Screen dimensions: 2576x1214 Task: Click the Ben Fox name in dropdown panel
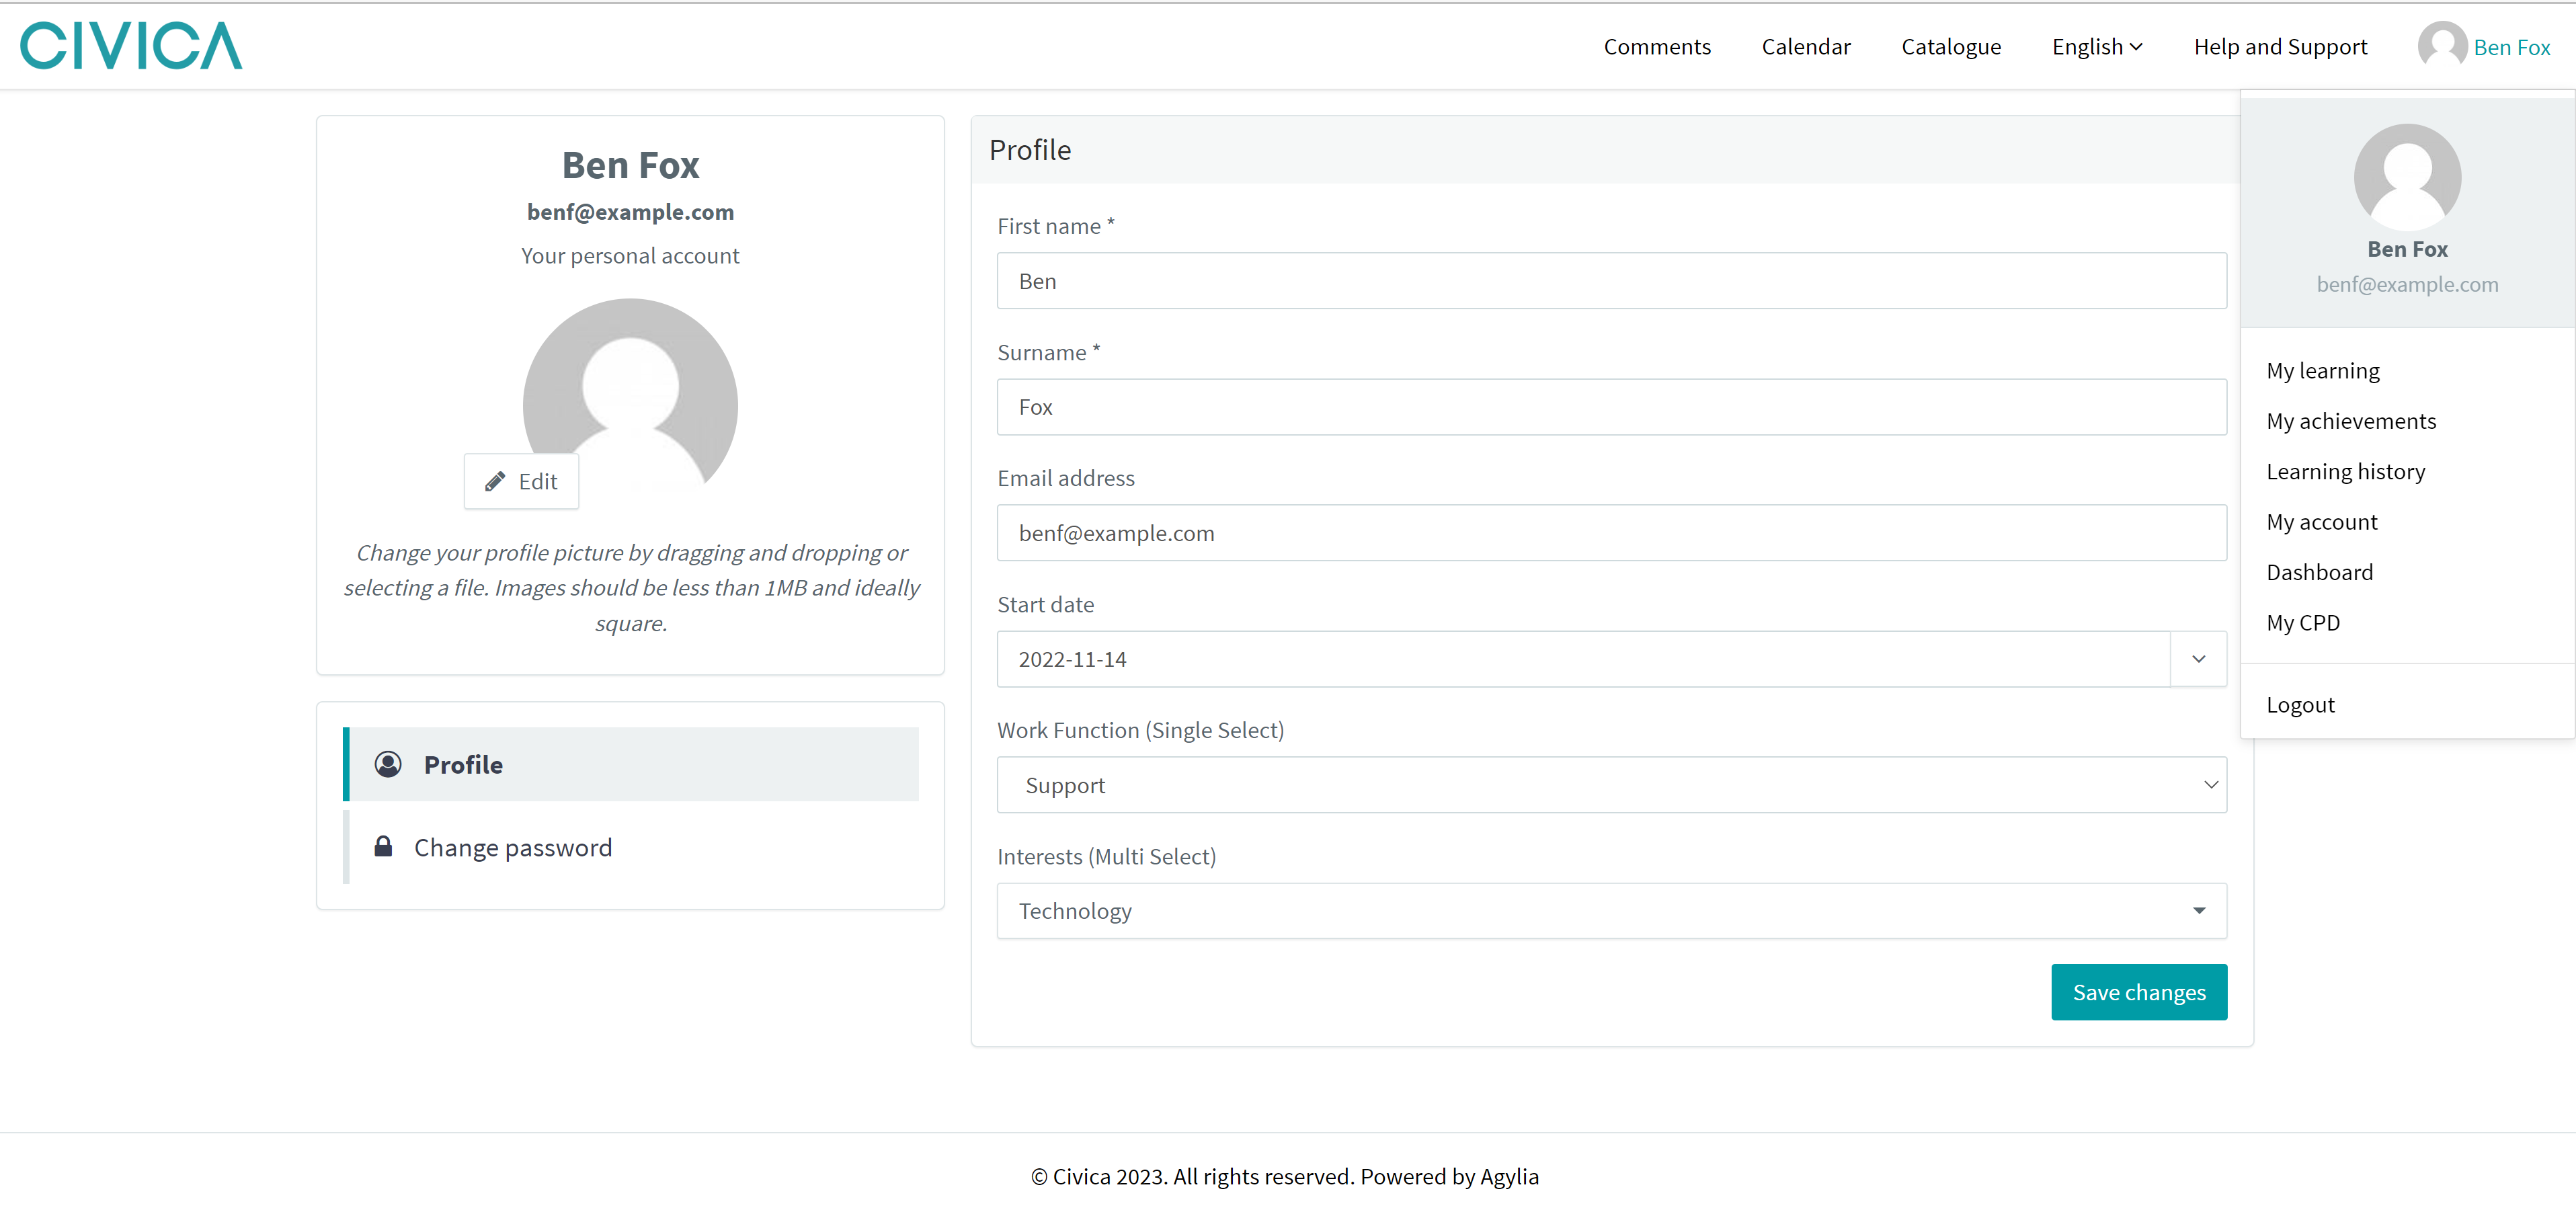tap(2407, 249)
